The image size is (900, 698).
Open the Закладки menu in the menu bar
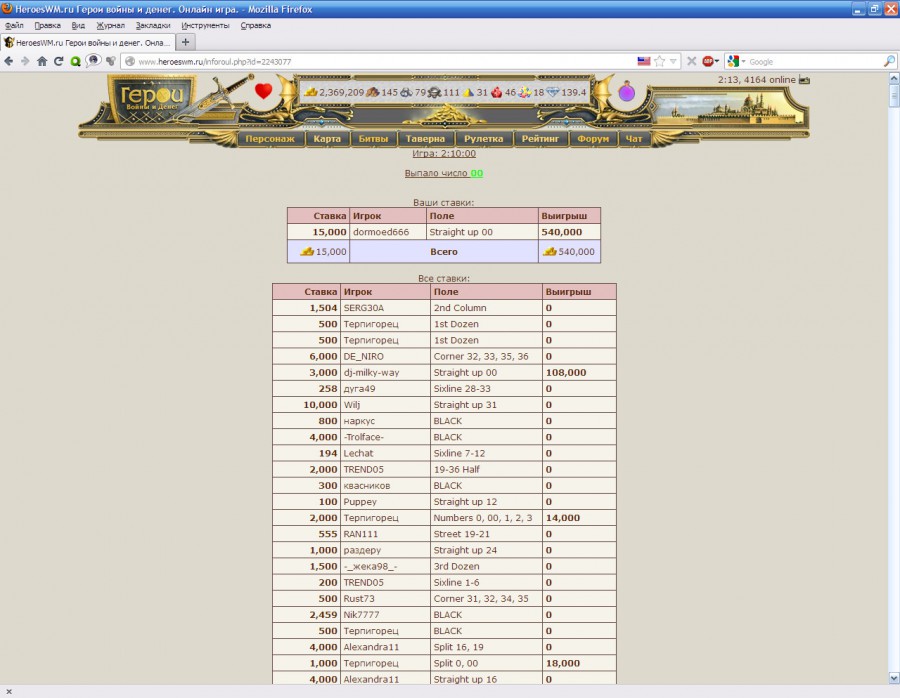(x=152, y=25)
